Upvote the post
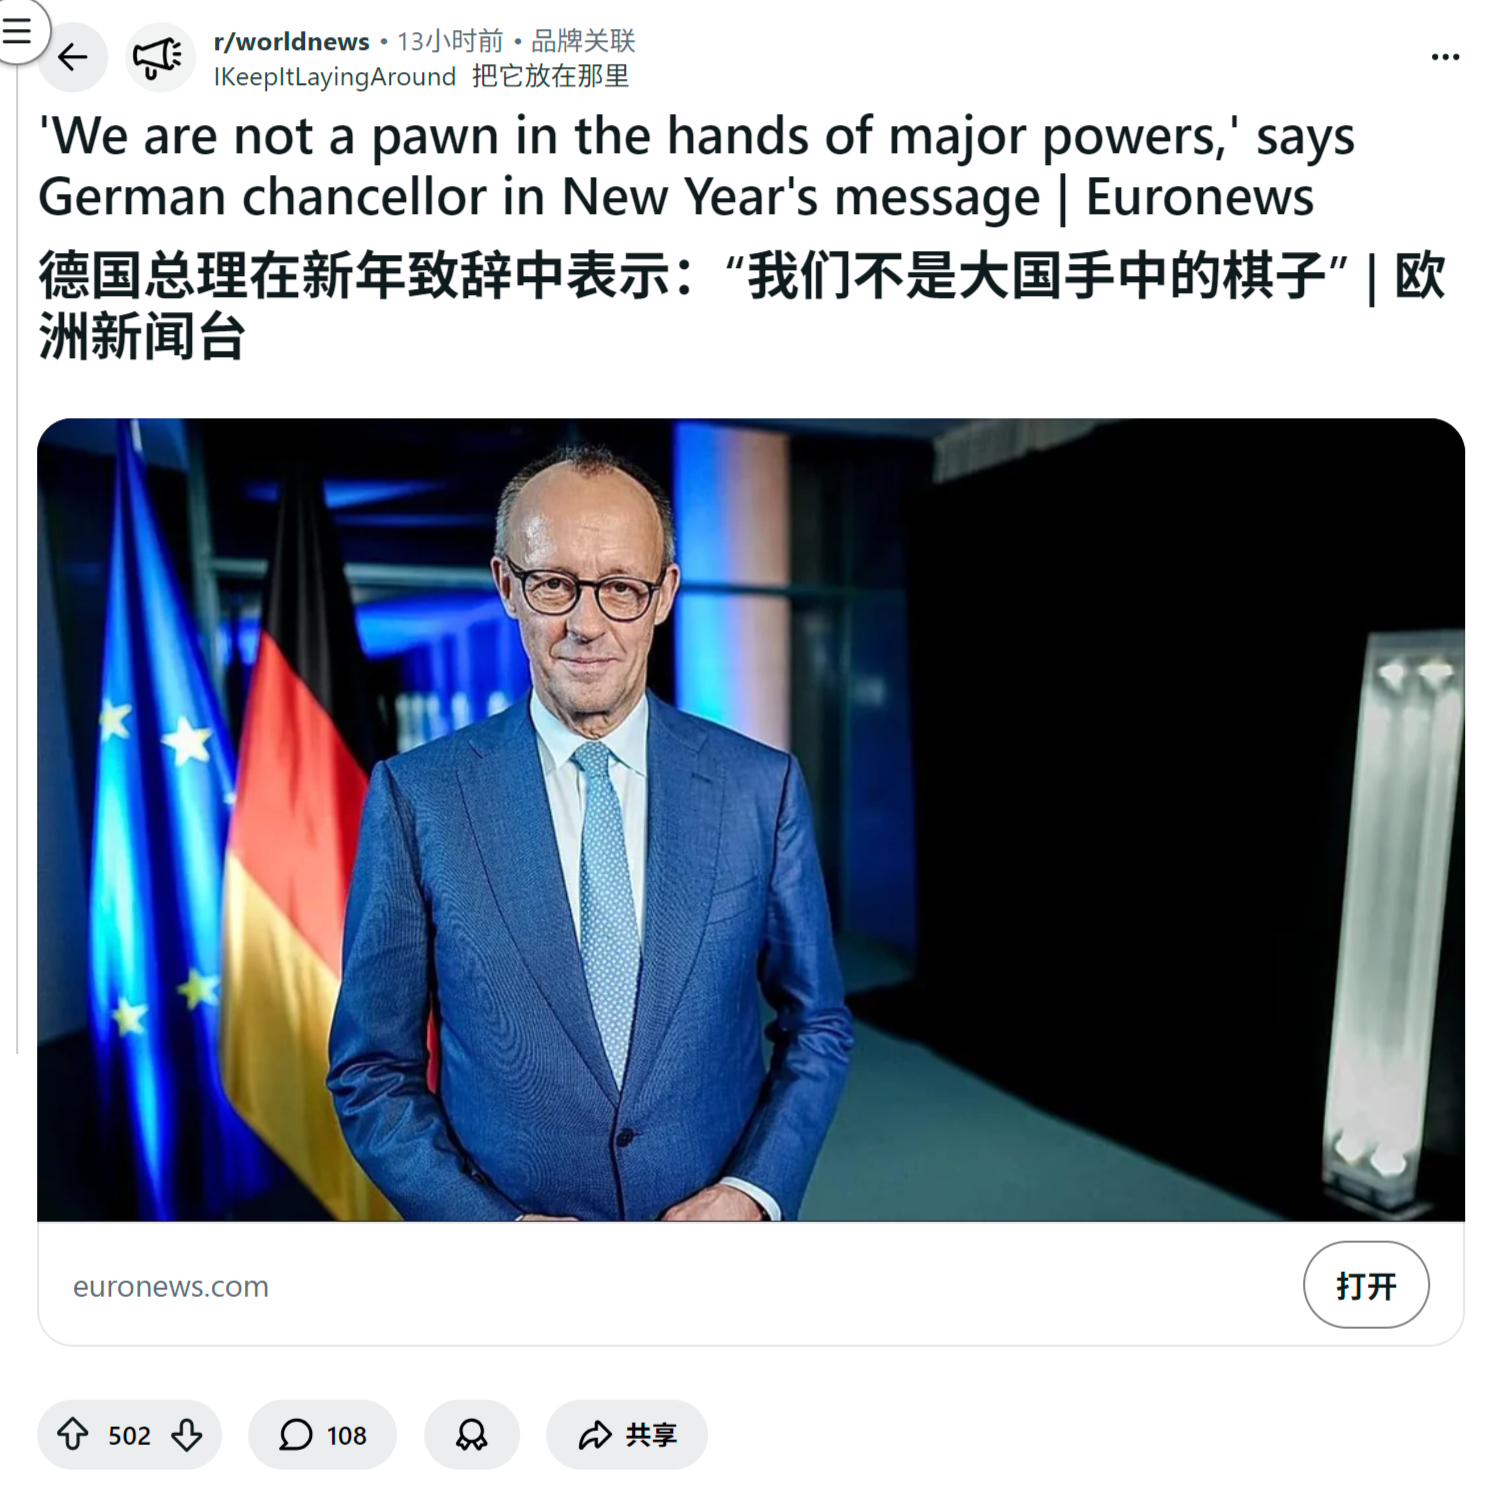 tap(72, 1434)
